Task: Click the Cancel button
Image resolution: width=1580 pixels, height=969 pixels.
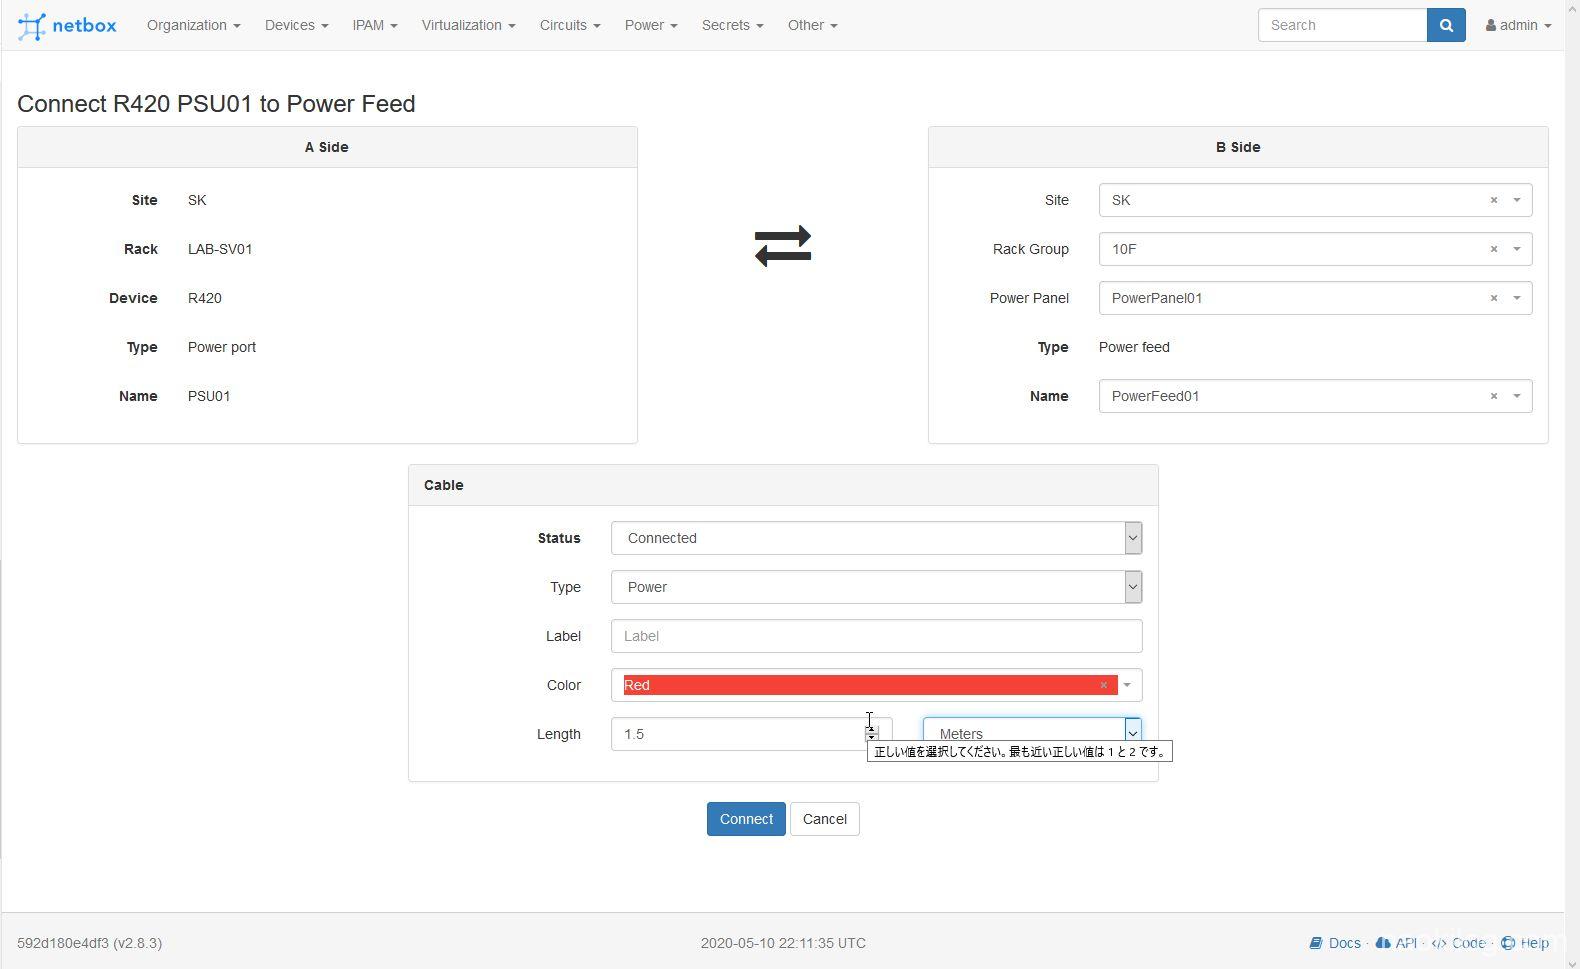Action: point(825,819)
